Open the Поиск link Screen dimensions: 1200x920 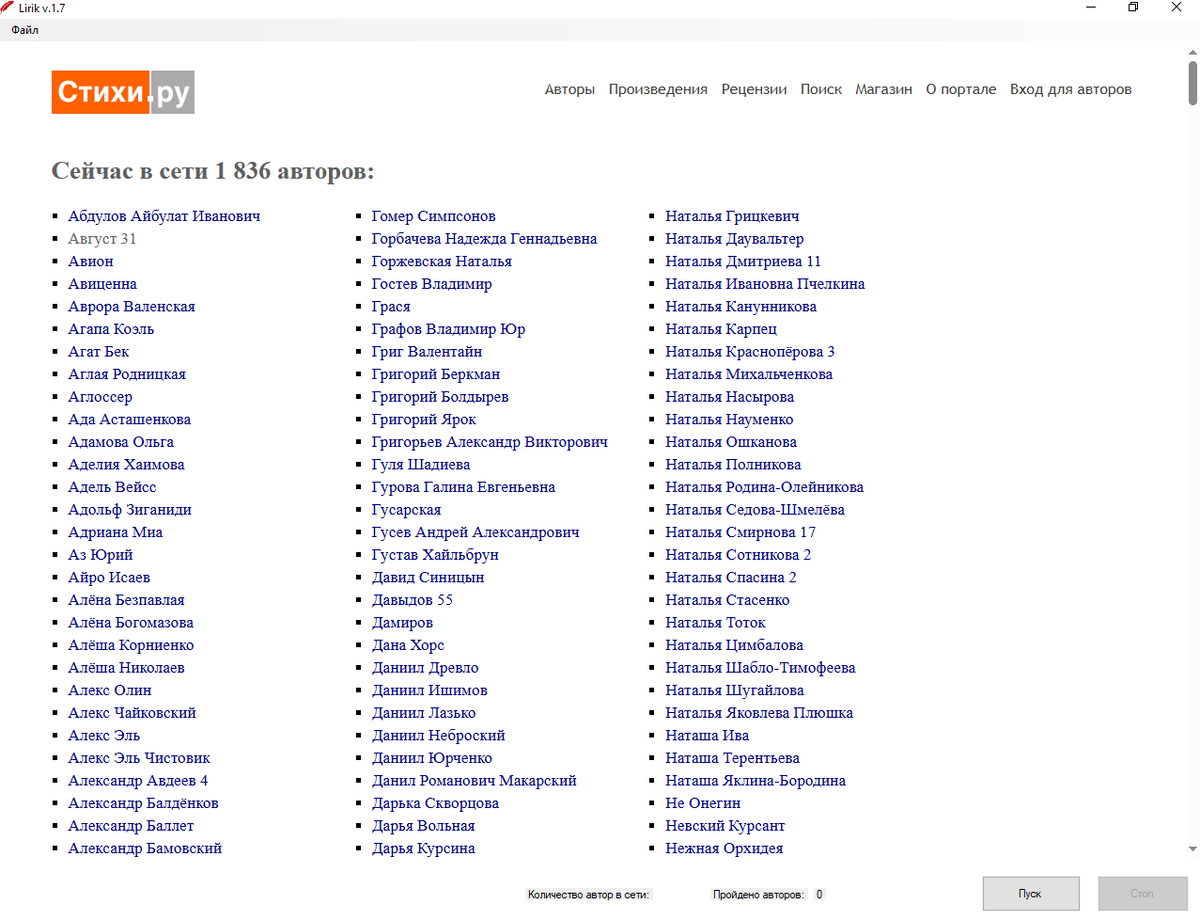821,89
